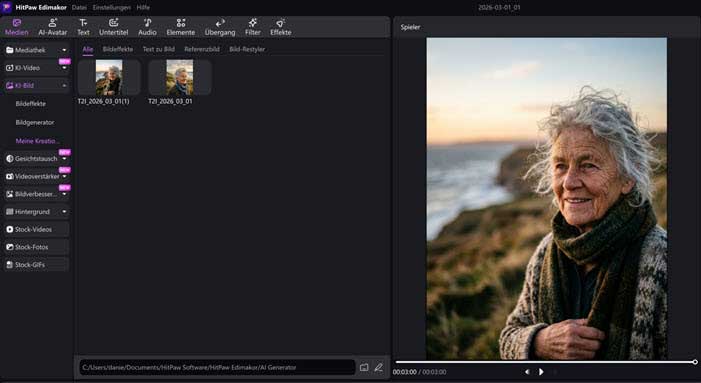This screenshot has height=383, width=701.
Task: Click the HitPaw Edimakor app logo
Action: 6,7
